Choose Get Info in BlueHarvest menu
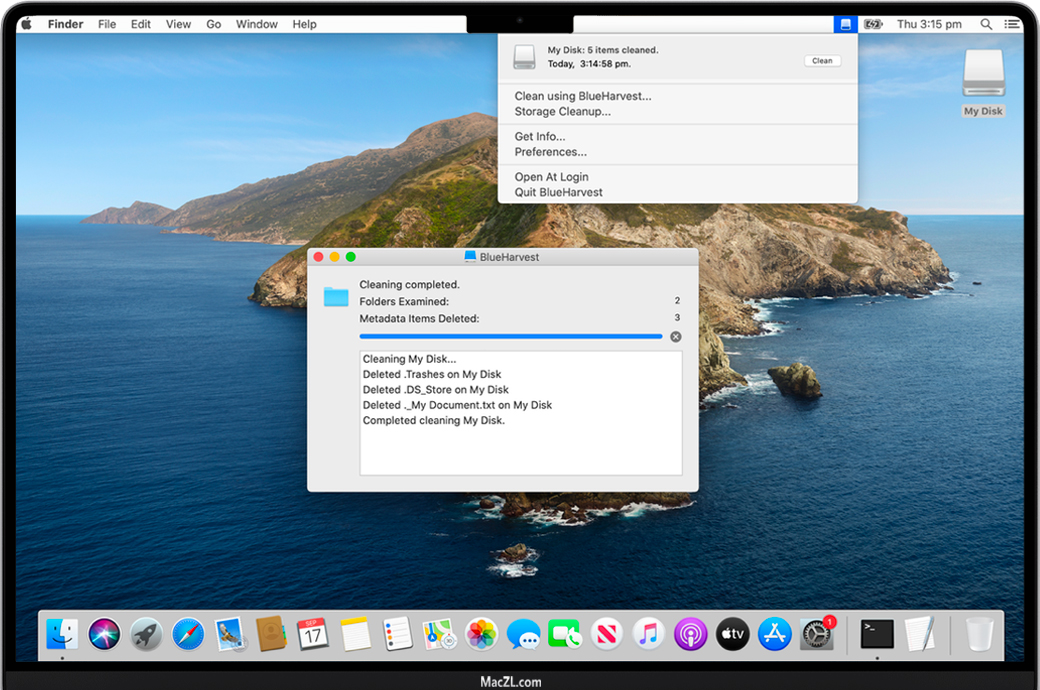 point(539,137)
